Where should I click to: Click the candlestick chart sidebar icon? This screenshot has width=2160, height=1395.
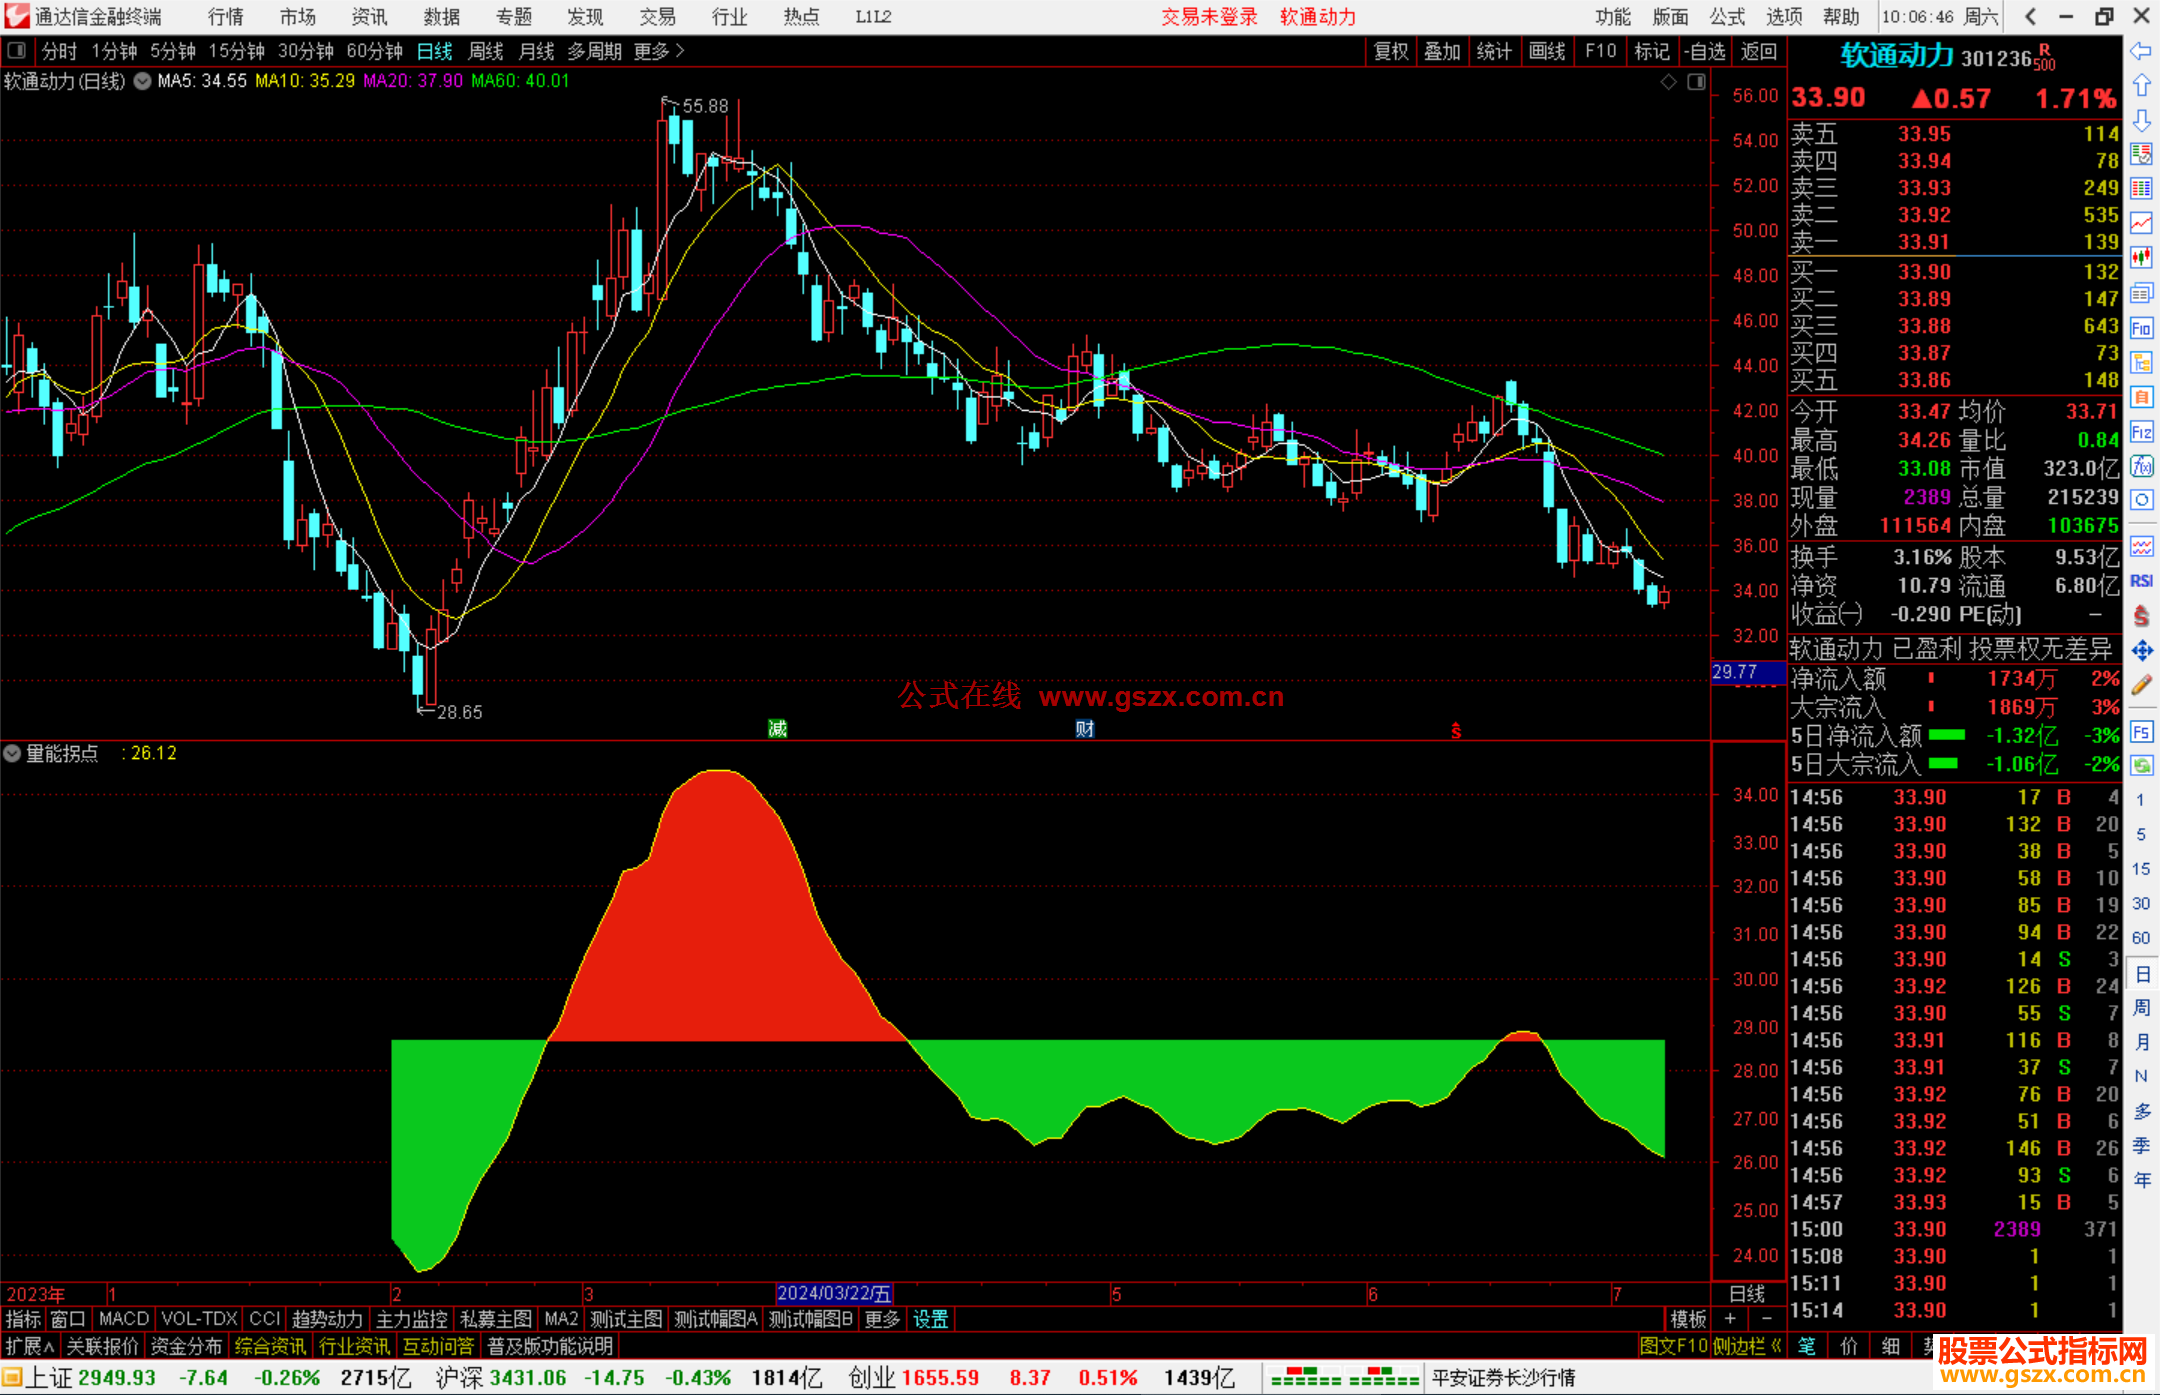(x=2141, y=258)
